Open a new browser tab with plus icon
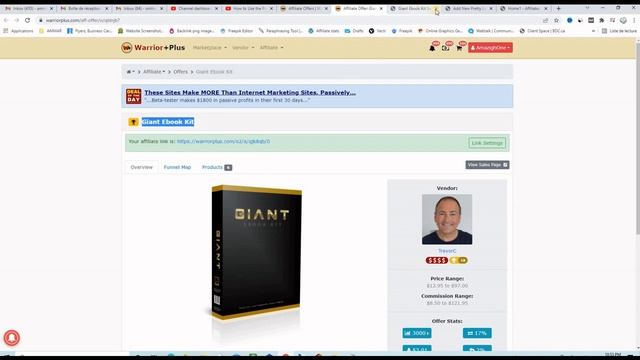Screen dimensions: 640x360 tap(558, 8)
